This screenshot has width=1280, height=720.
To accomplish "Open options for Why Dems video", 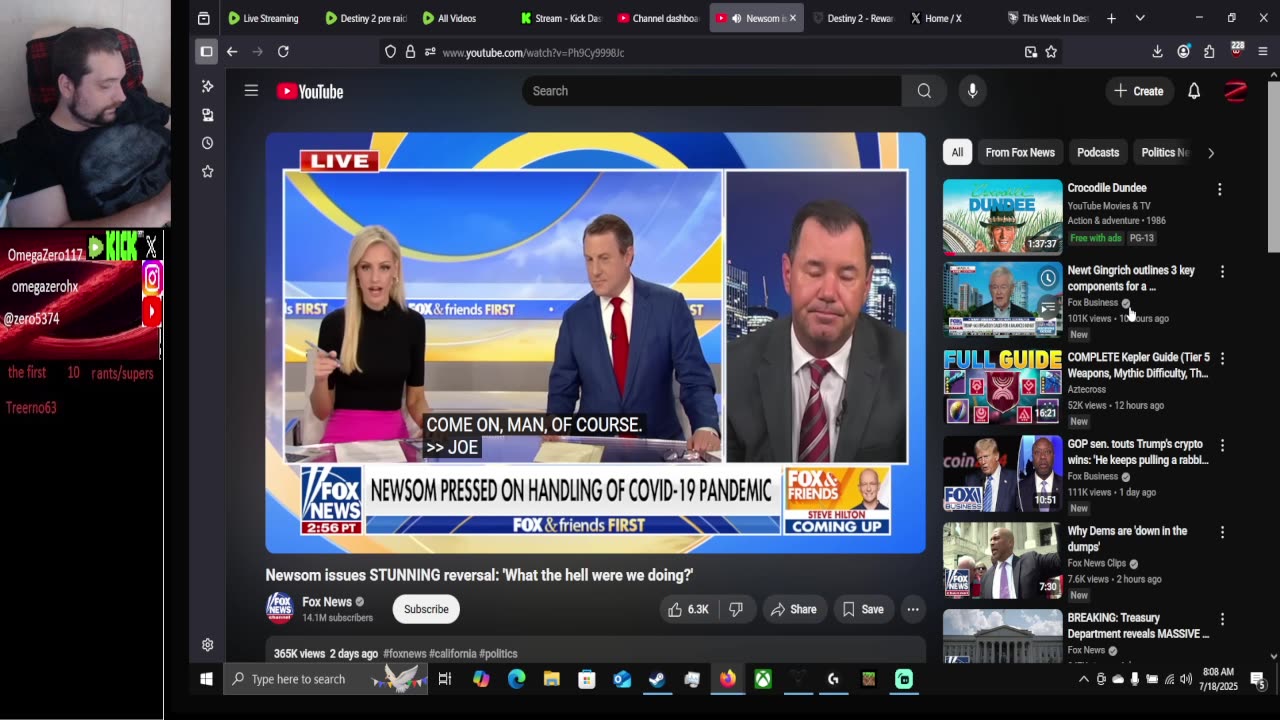I will pyautogui.click(x=1222, y=532).
